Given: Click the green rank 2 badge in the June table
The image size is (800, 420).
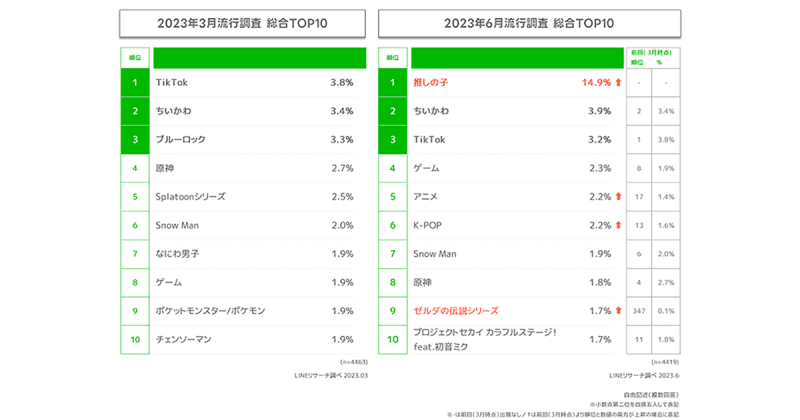Looking at the screenshot, I should pos(394,112).
